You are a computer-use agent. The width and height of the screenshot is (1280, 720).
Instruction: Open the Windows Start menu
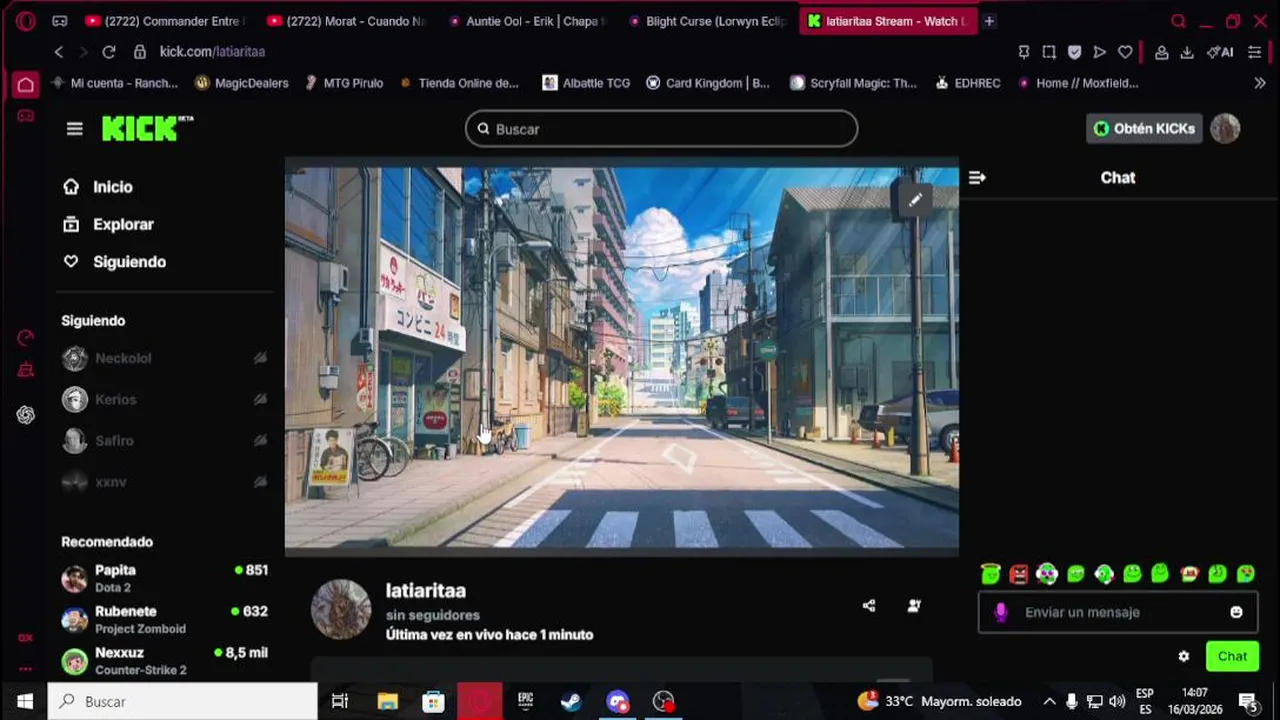click(x=24, y=701)
